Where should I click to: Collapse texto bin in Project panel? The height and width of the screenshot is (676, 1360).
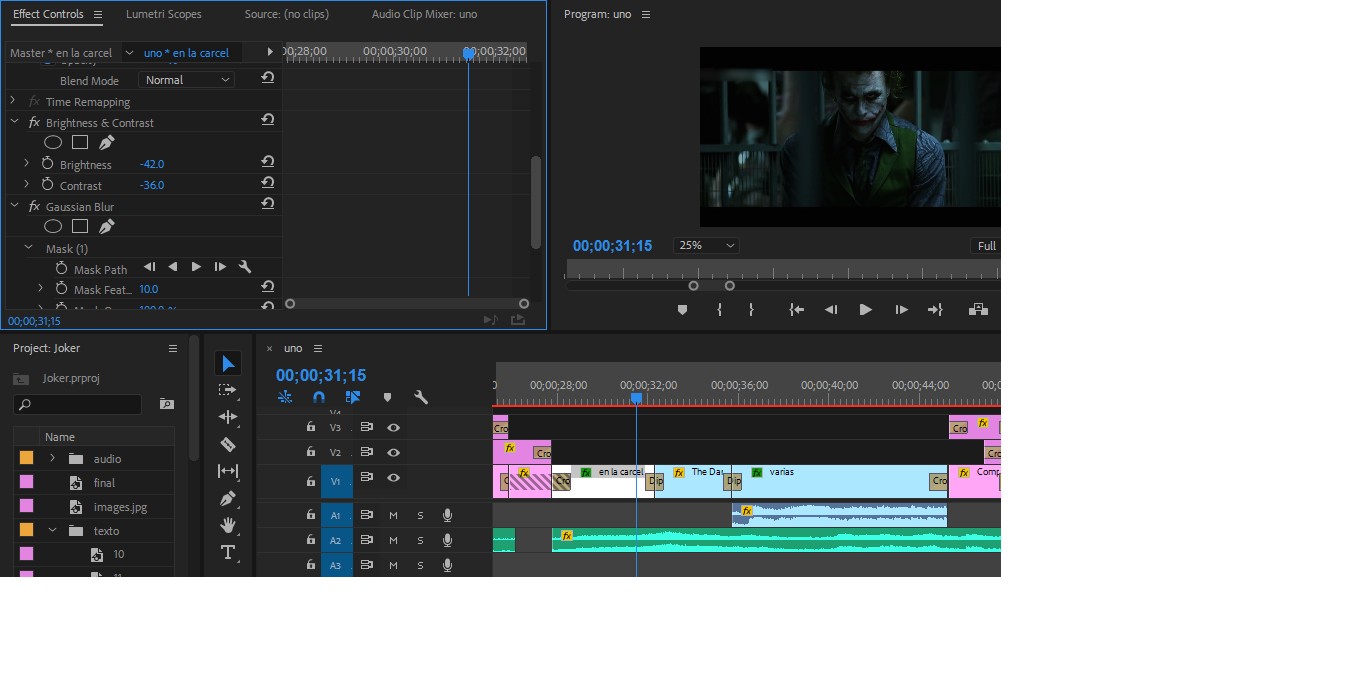point(53,530)
